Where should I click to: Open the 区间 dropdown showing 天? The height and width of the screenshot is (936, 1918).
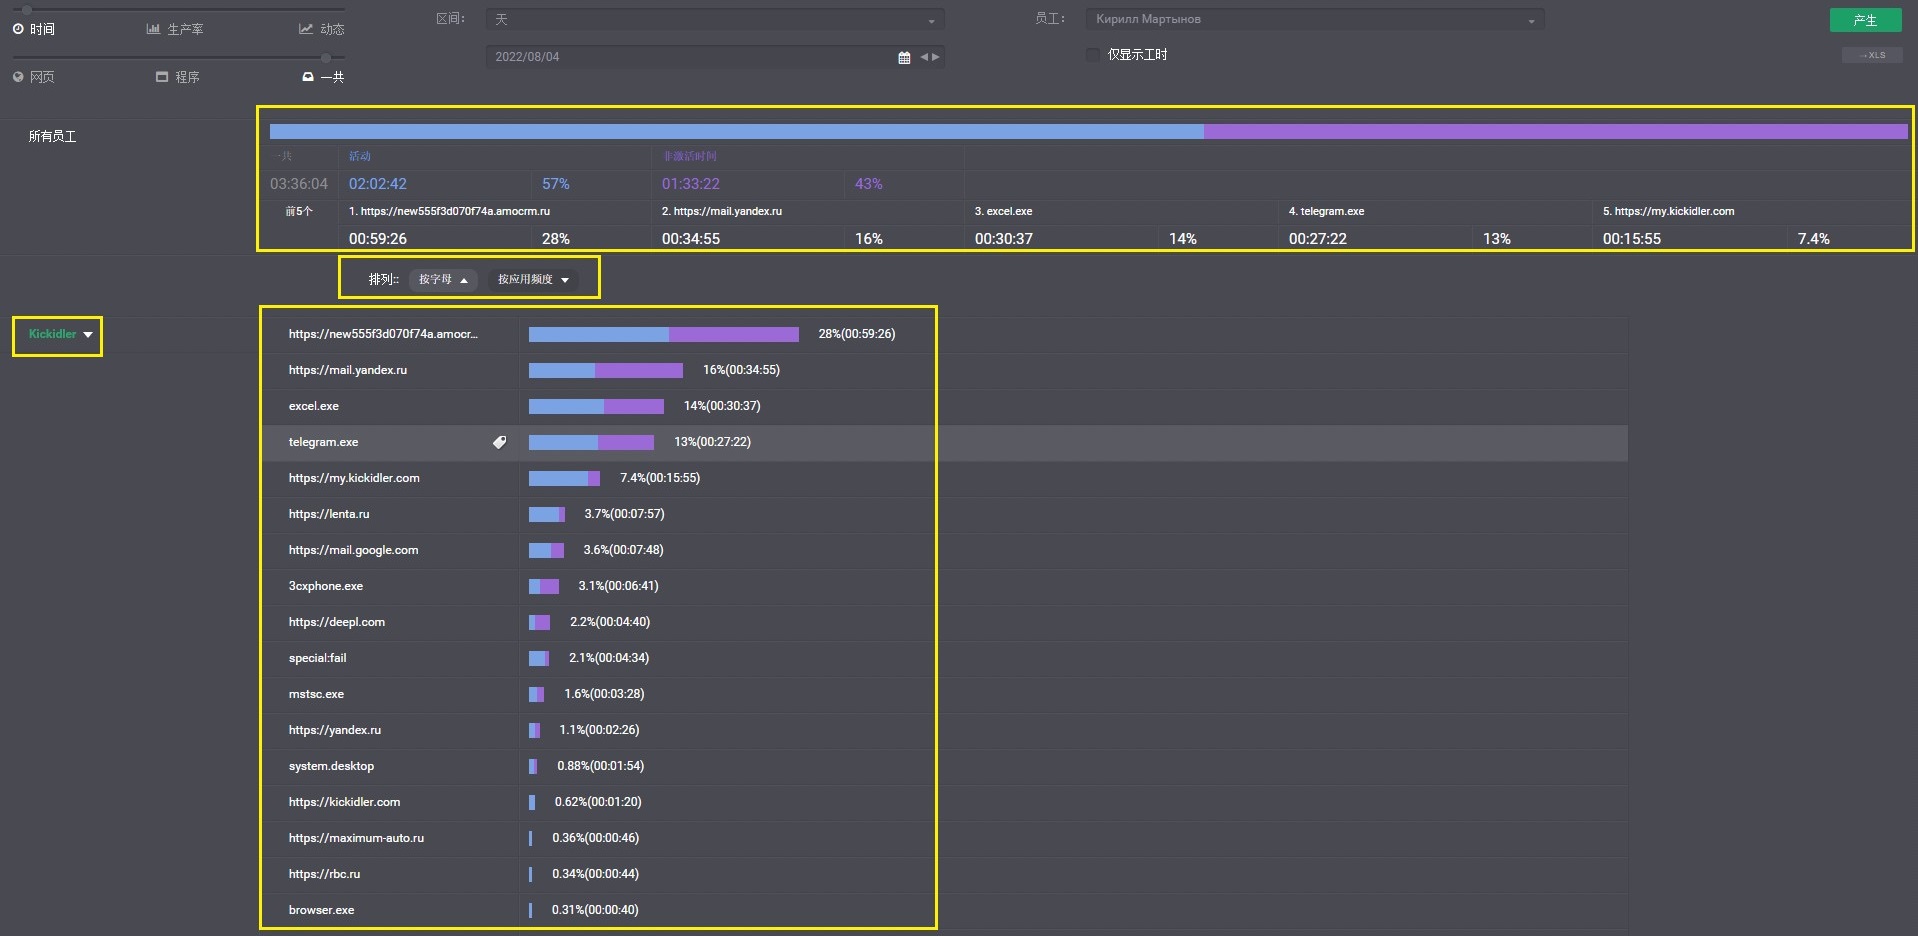tap(715, 19)
